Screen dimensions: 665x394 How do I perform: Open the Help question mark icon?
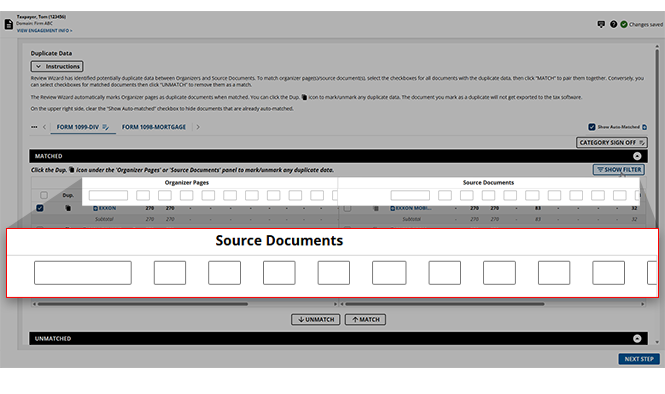[x=613, y=24]
